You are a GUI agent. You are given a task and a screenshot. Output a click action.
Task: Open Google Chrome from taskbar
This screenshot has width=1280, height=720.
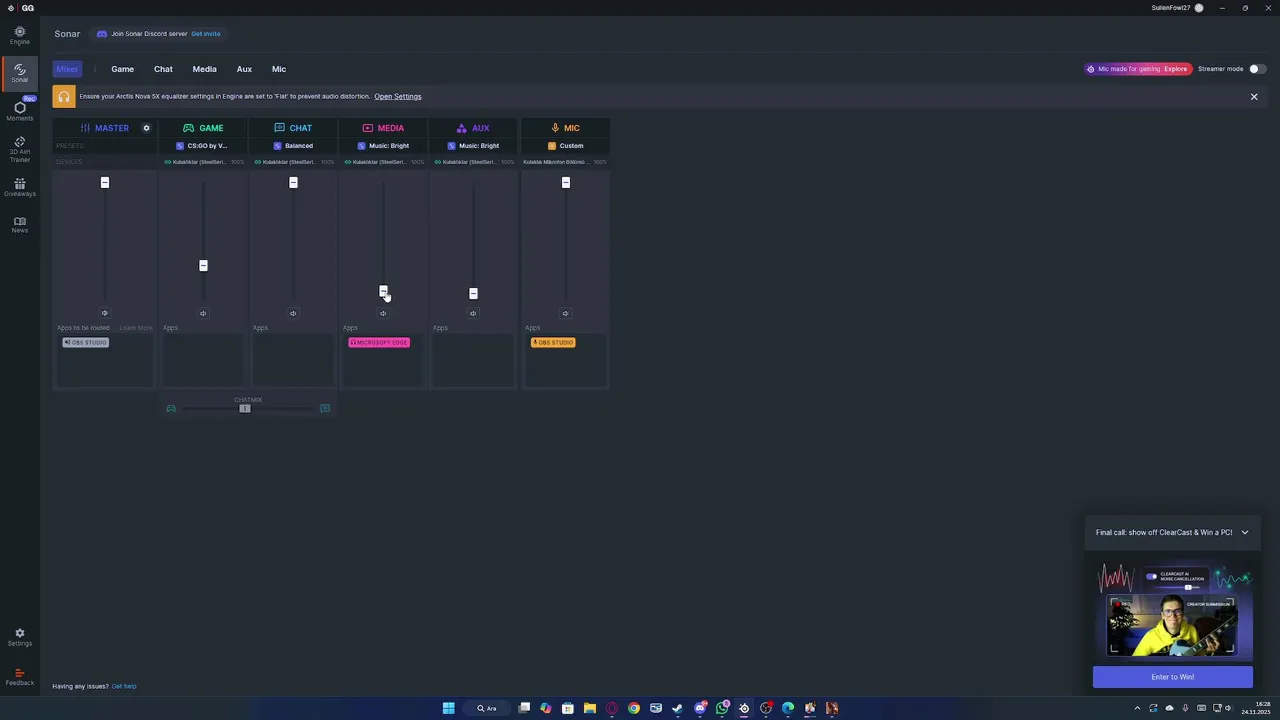click(x=634, y=708)
